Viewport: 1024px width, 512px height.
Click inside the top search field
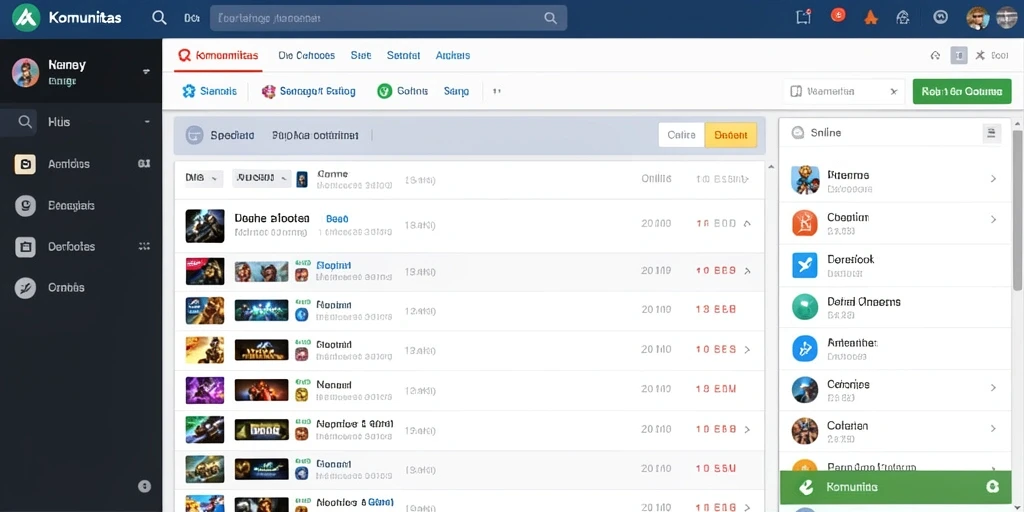[388, 18]
